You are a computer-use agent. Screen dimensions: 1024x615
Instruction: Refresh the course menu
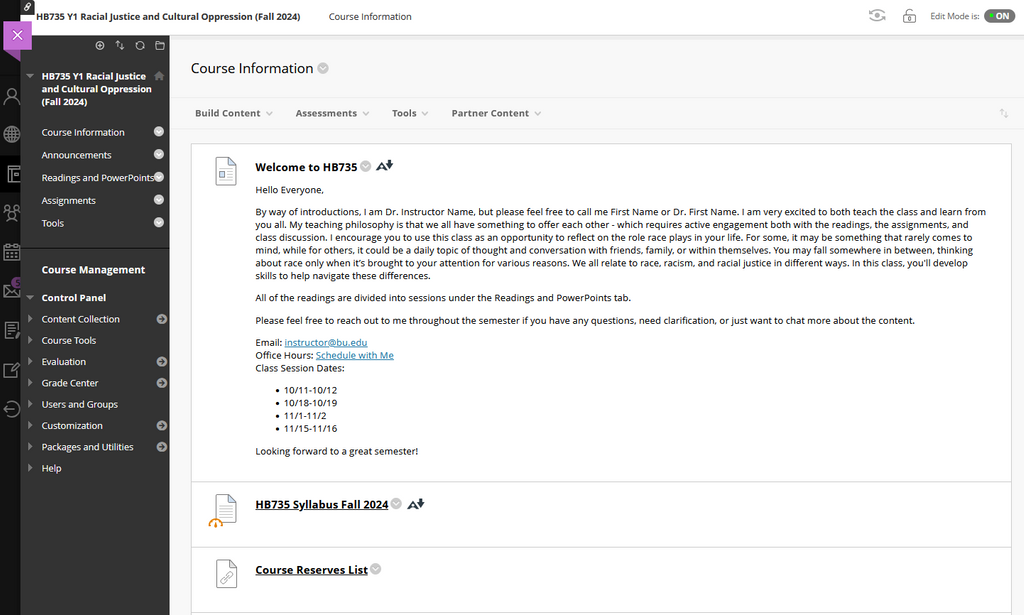[x=140, y=45]
